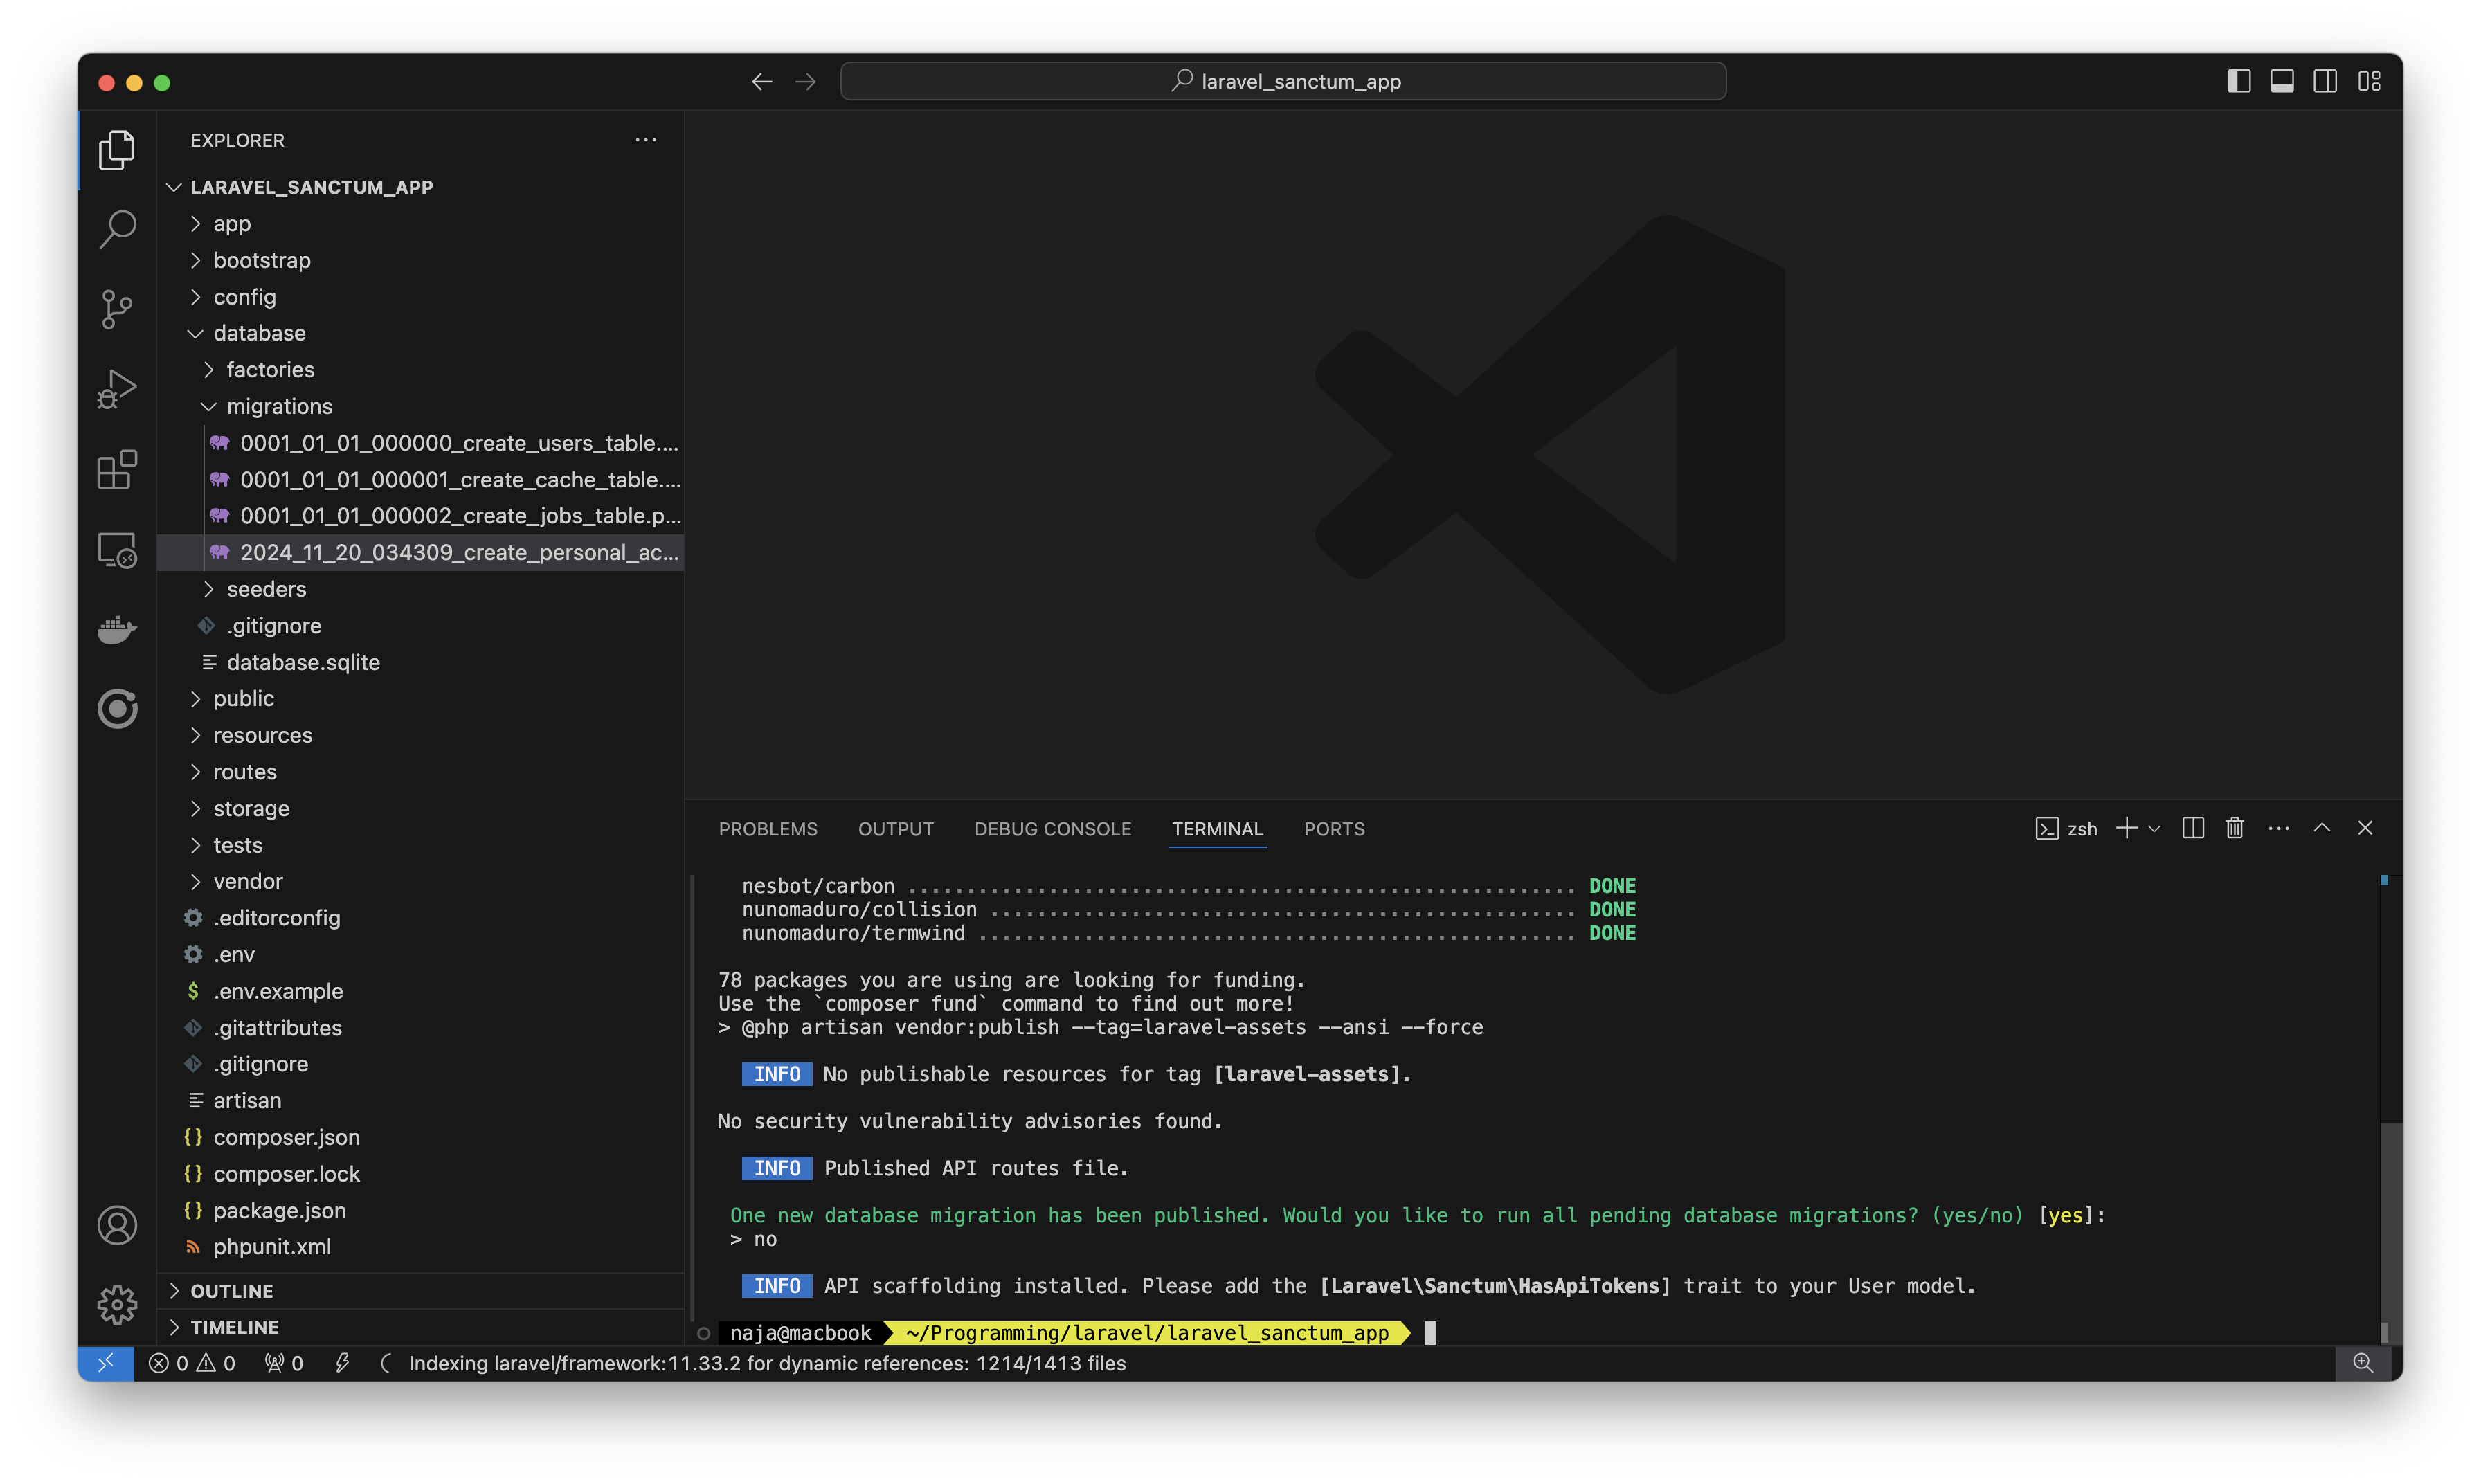Image resolution: width=2481 pixels, height=1484 pixels.
Task: Open the Extensions view
Action: (117, 469)
